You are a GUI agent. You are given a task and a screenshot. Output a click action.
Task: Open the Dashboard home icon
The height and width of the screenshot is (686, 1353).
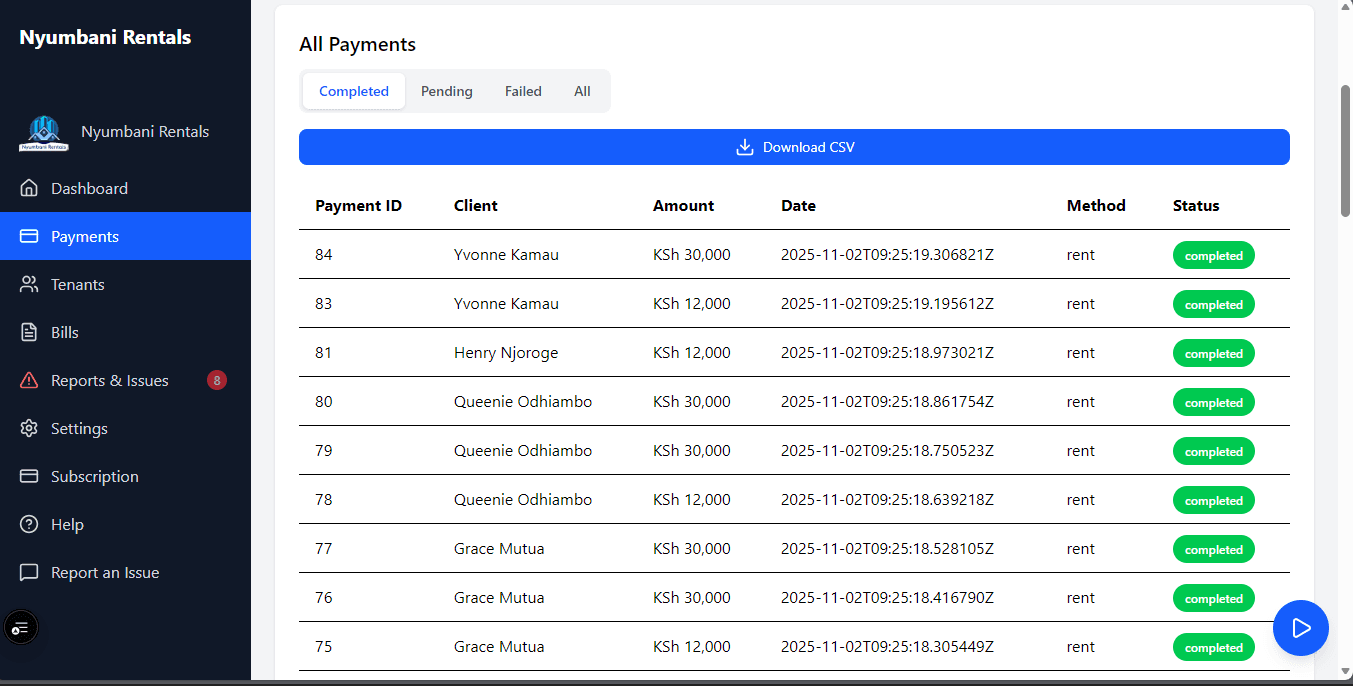point(27,188)
